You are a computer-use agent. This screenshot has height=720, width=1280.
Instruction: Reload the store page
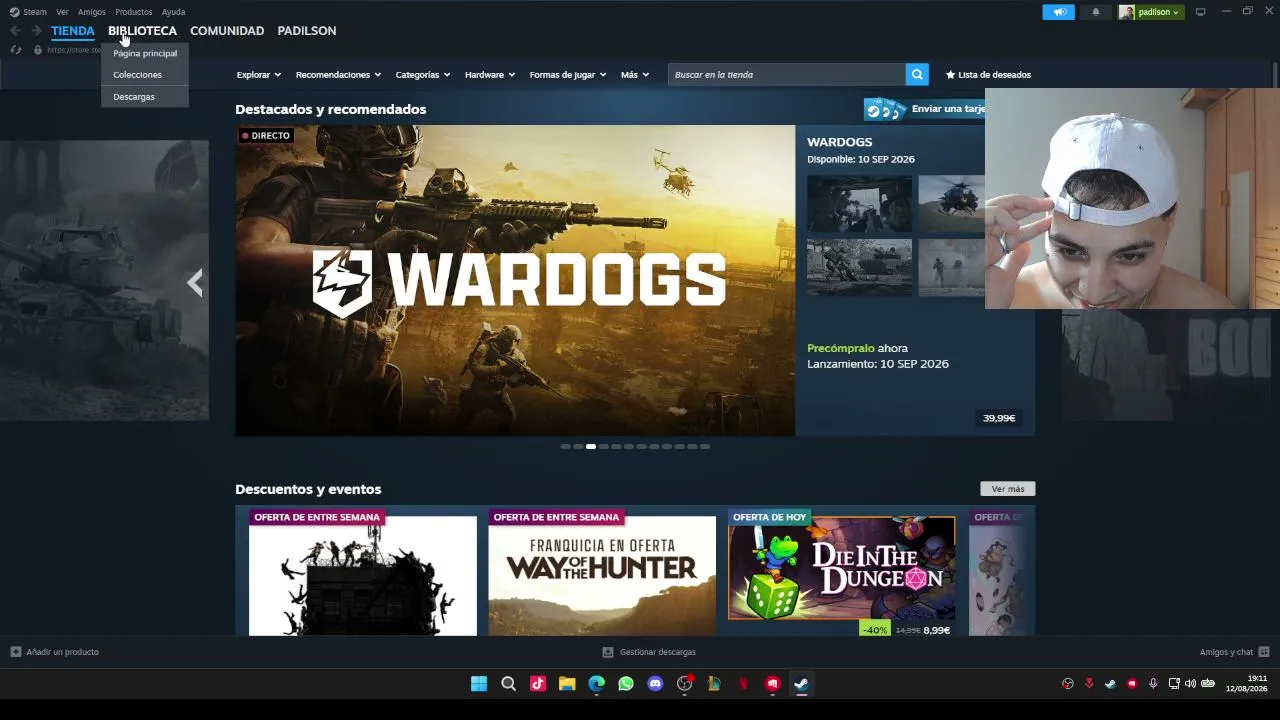click(16, 50)
